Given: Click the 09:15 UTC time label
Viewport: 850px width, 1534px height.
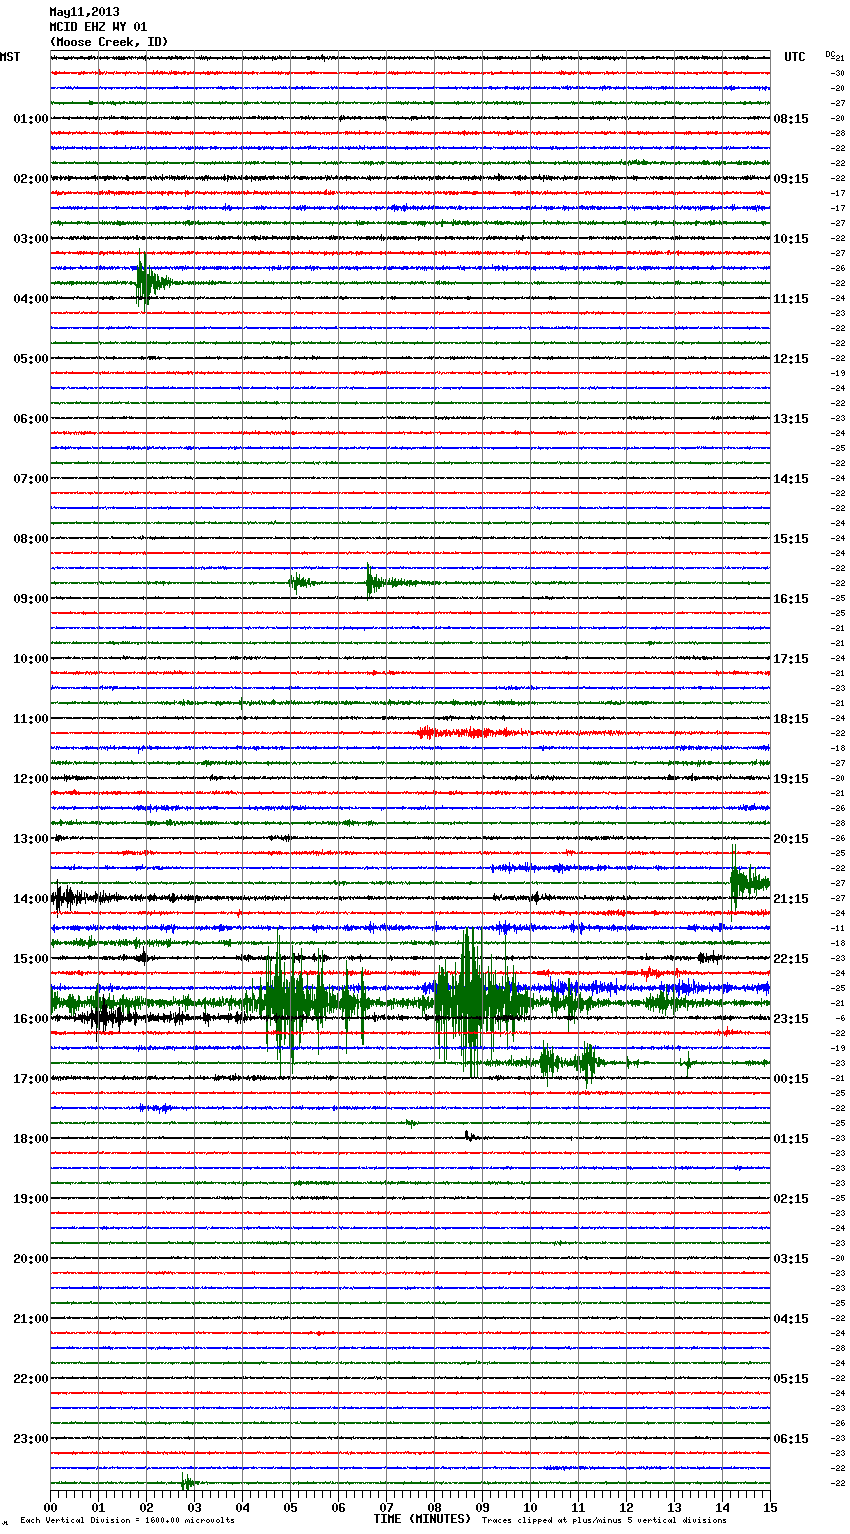Looking at the screenshot, I should point(791,179).
